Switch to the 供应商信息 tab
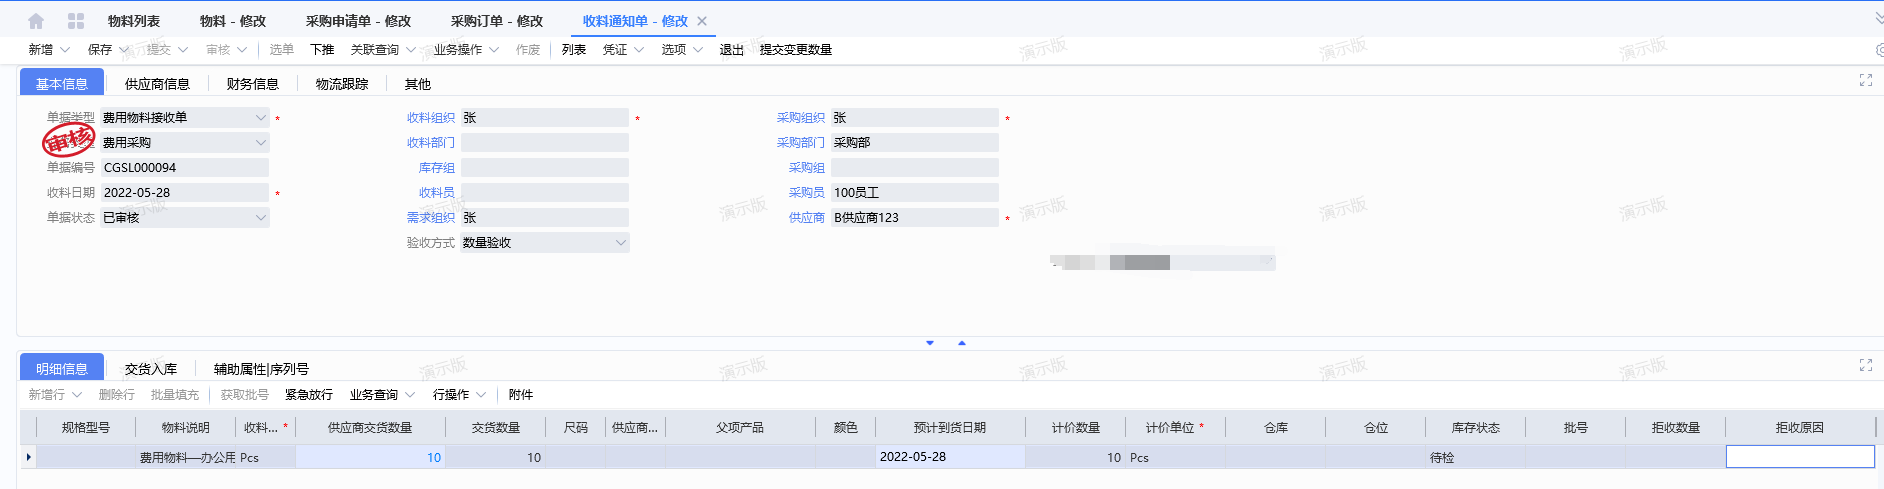The width and height of the screenshot is (1884, 489). pos(157,84)
